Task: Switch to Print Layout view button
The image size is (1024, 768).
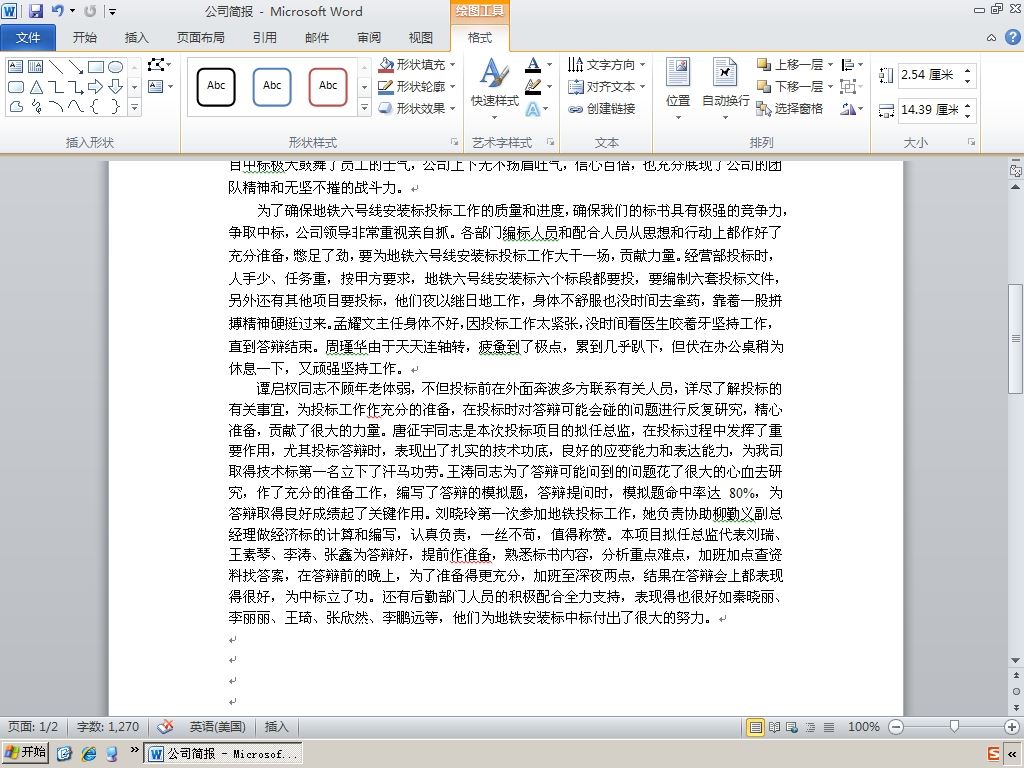Action: pyautogui.click(x=755, y=727)
